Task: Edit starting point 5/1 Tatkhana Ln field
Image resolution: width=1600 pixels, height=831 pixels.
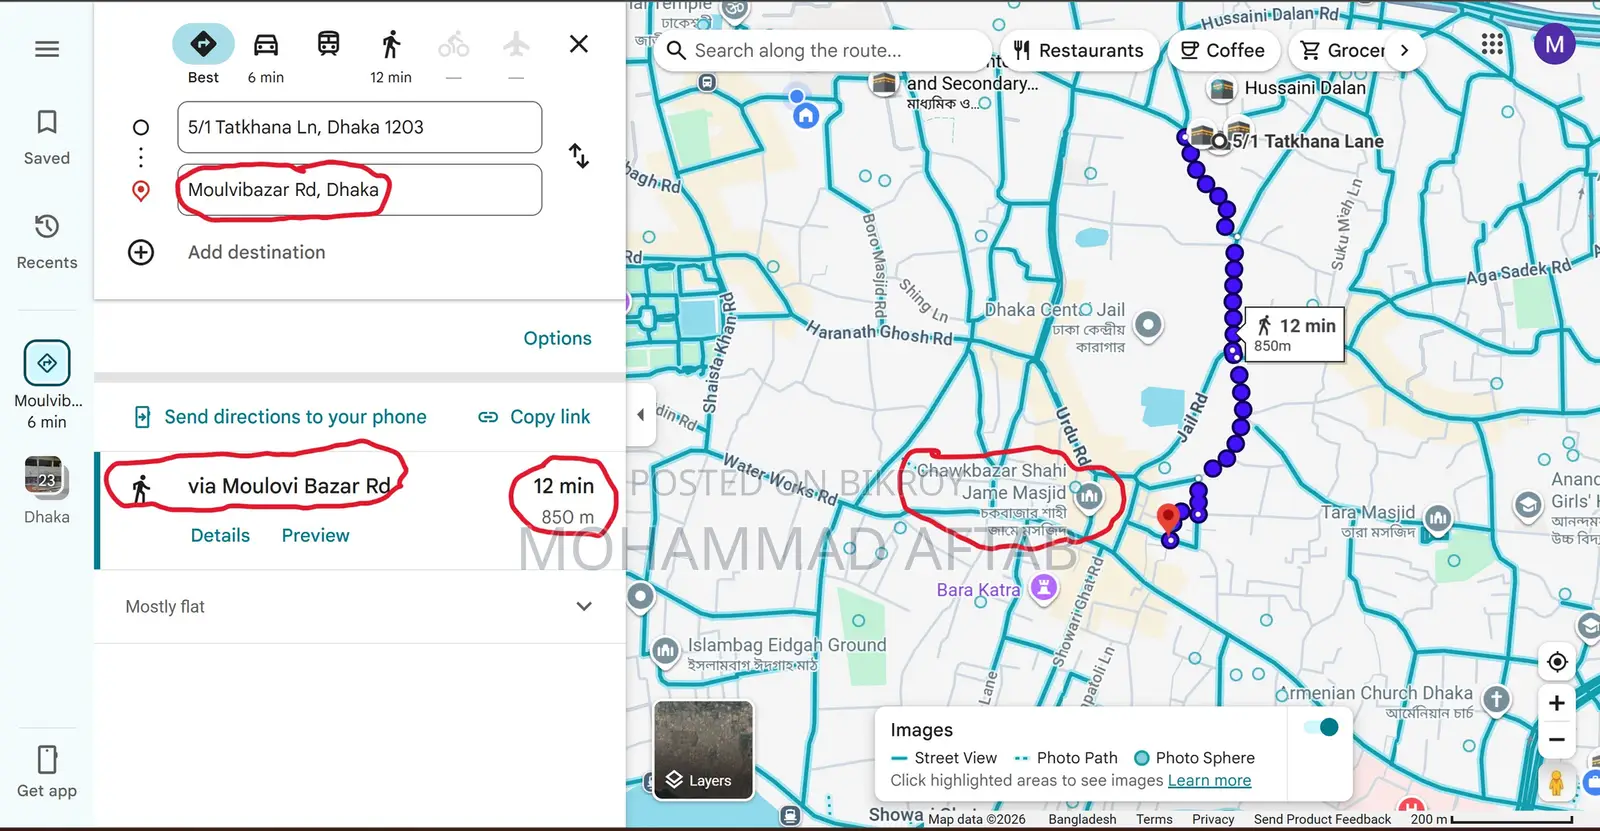Action: point(360,127)
